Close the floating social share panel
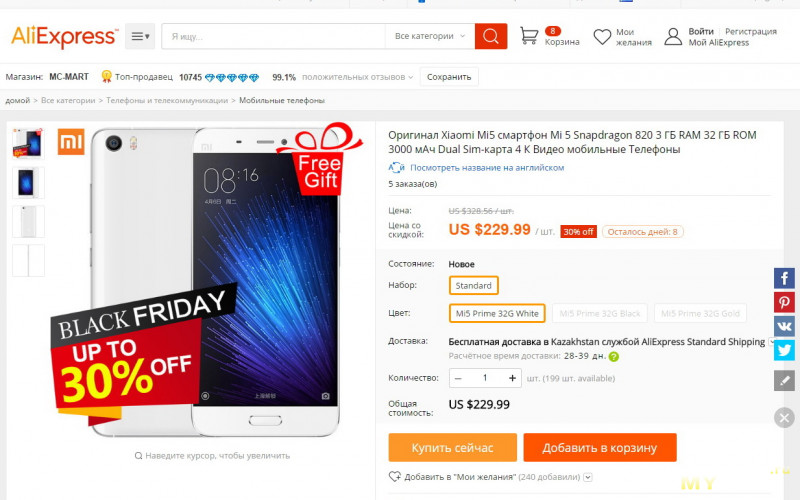Viewport: 800px width, 500px height. pos(784,418)
